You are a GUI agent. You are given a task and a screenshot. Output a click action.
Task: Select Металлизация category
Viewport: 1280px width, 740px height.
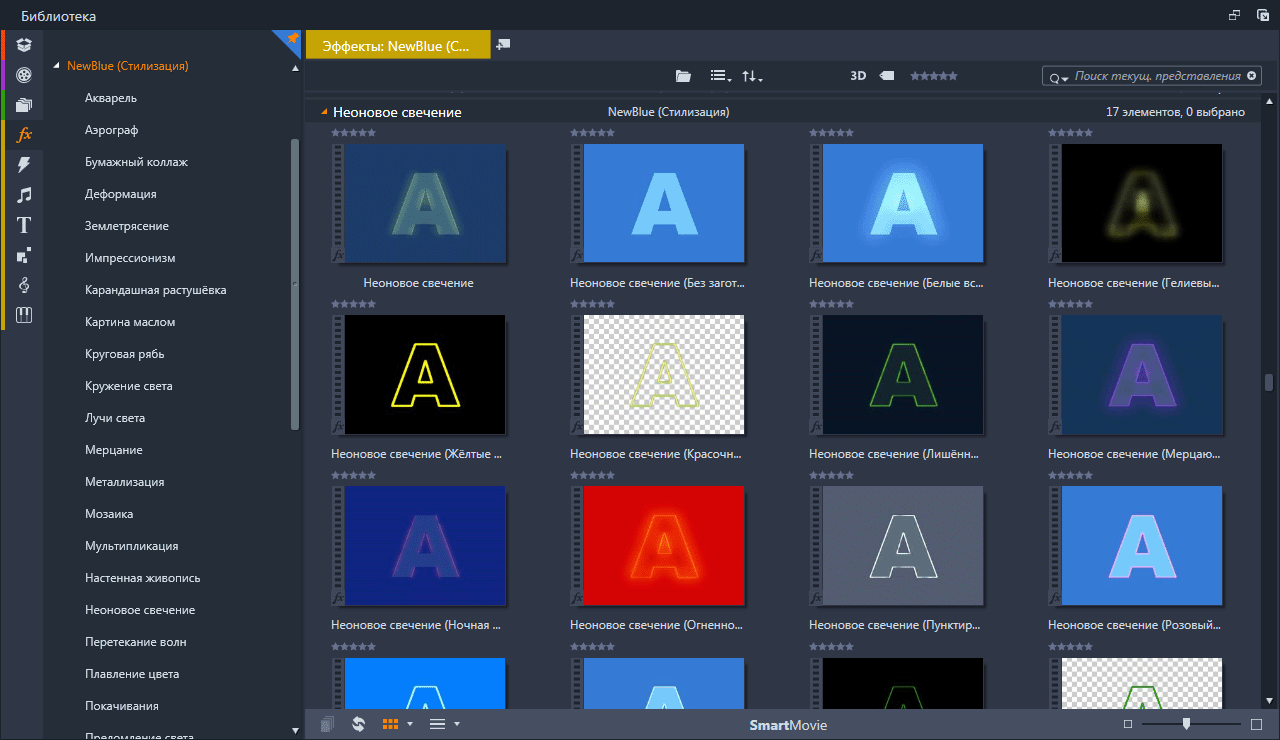125,482
